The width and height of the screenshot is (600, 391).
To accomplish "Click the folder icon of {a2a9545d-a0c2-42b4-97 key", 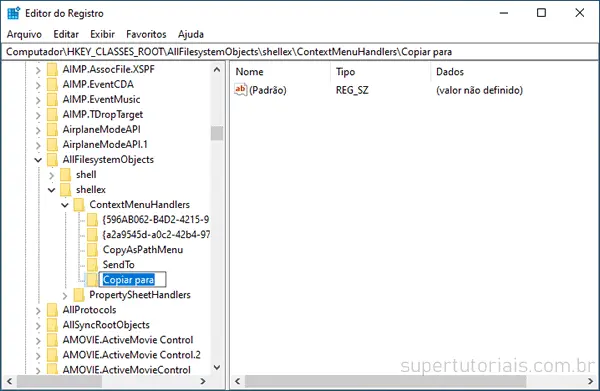I will 92,235.
